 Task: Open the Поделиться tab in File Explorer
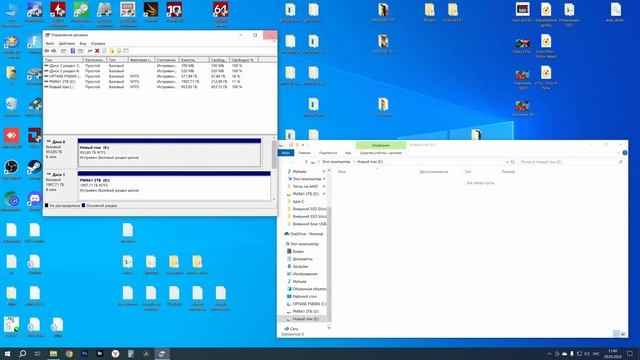tap(328, 153)
